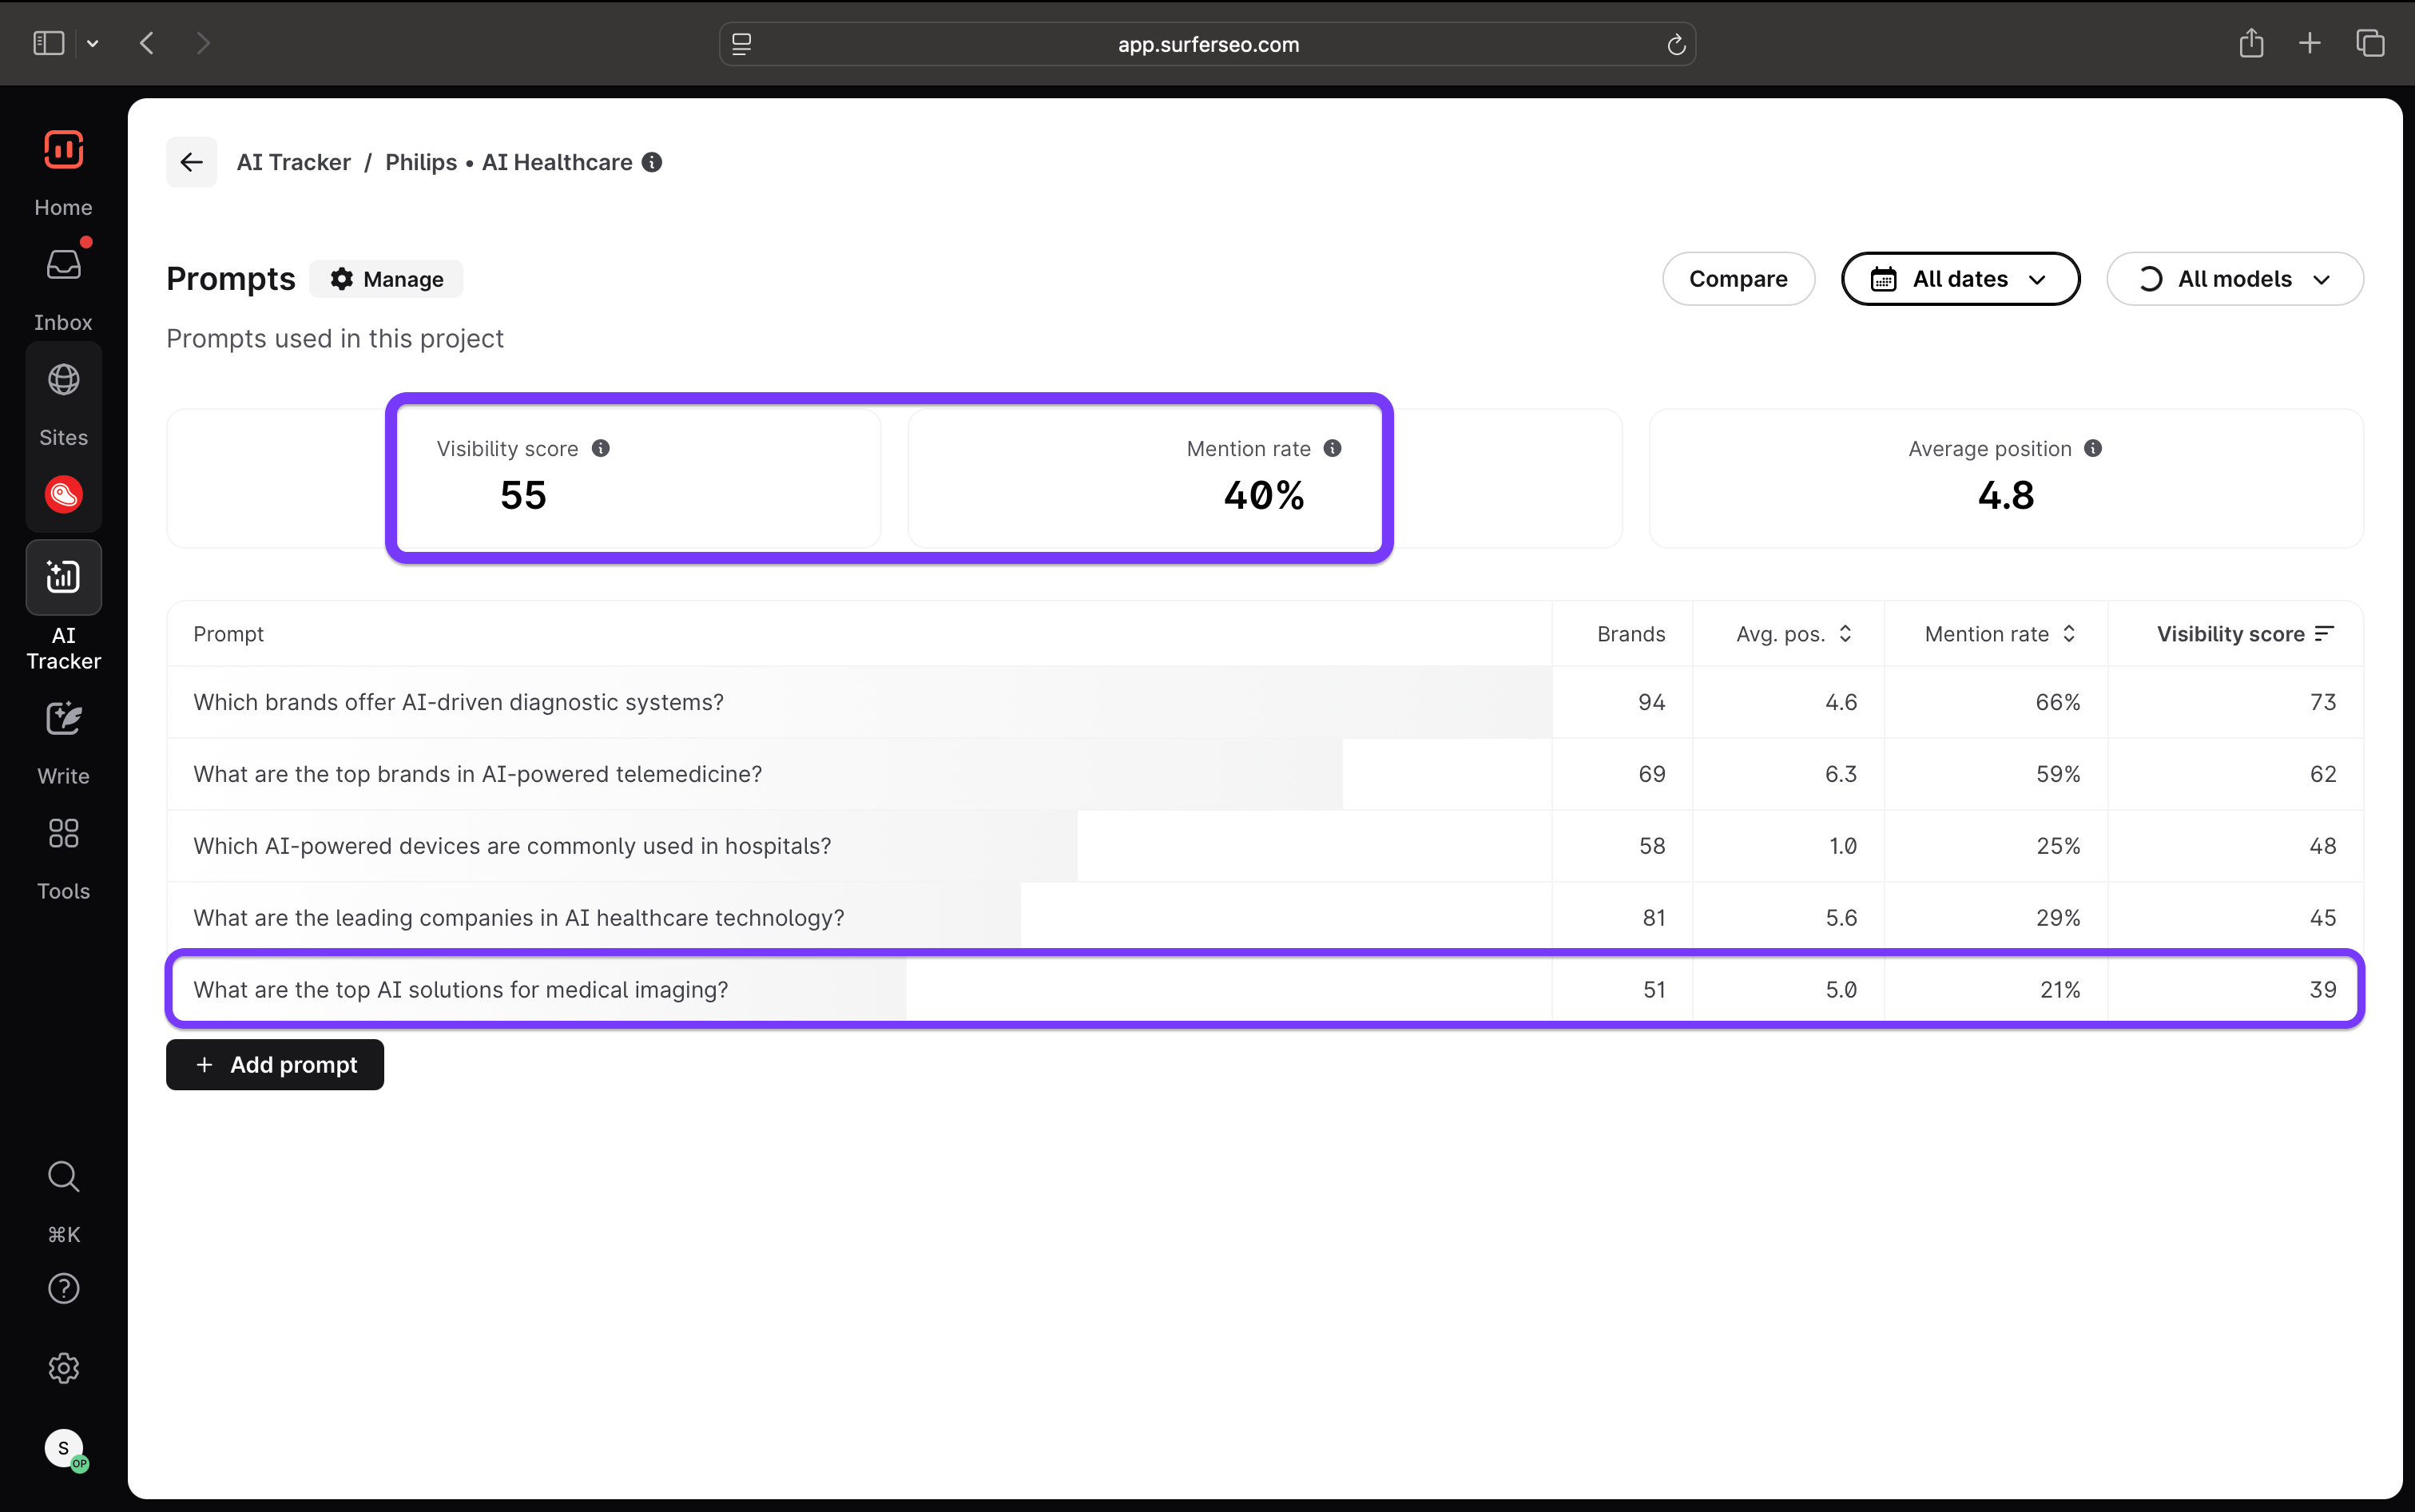2415x1512 pixels.
Task: Click the Surfer home logo icon
Action: point(63,150)
